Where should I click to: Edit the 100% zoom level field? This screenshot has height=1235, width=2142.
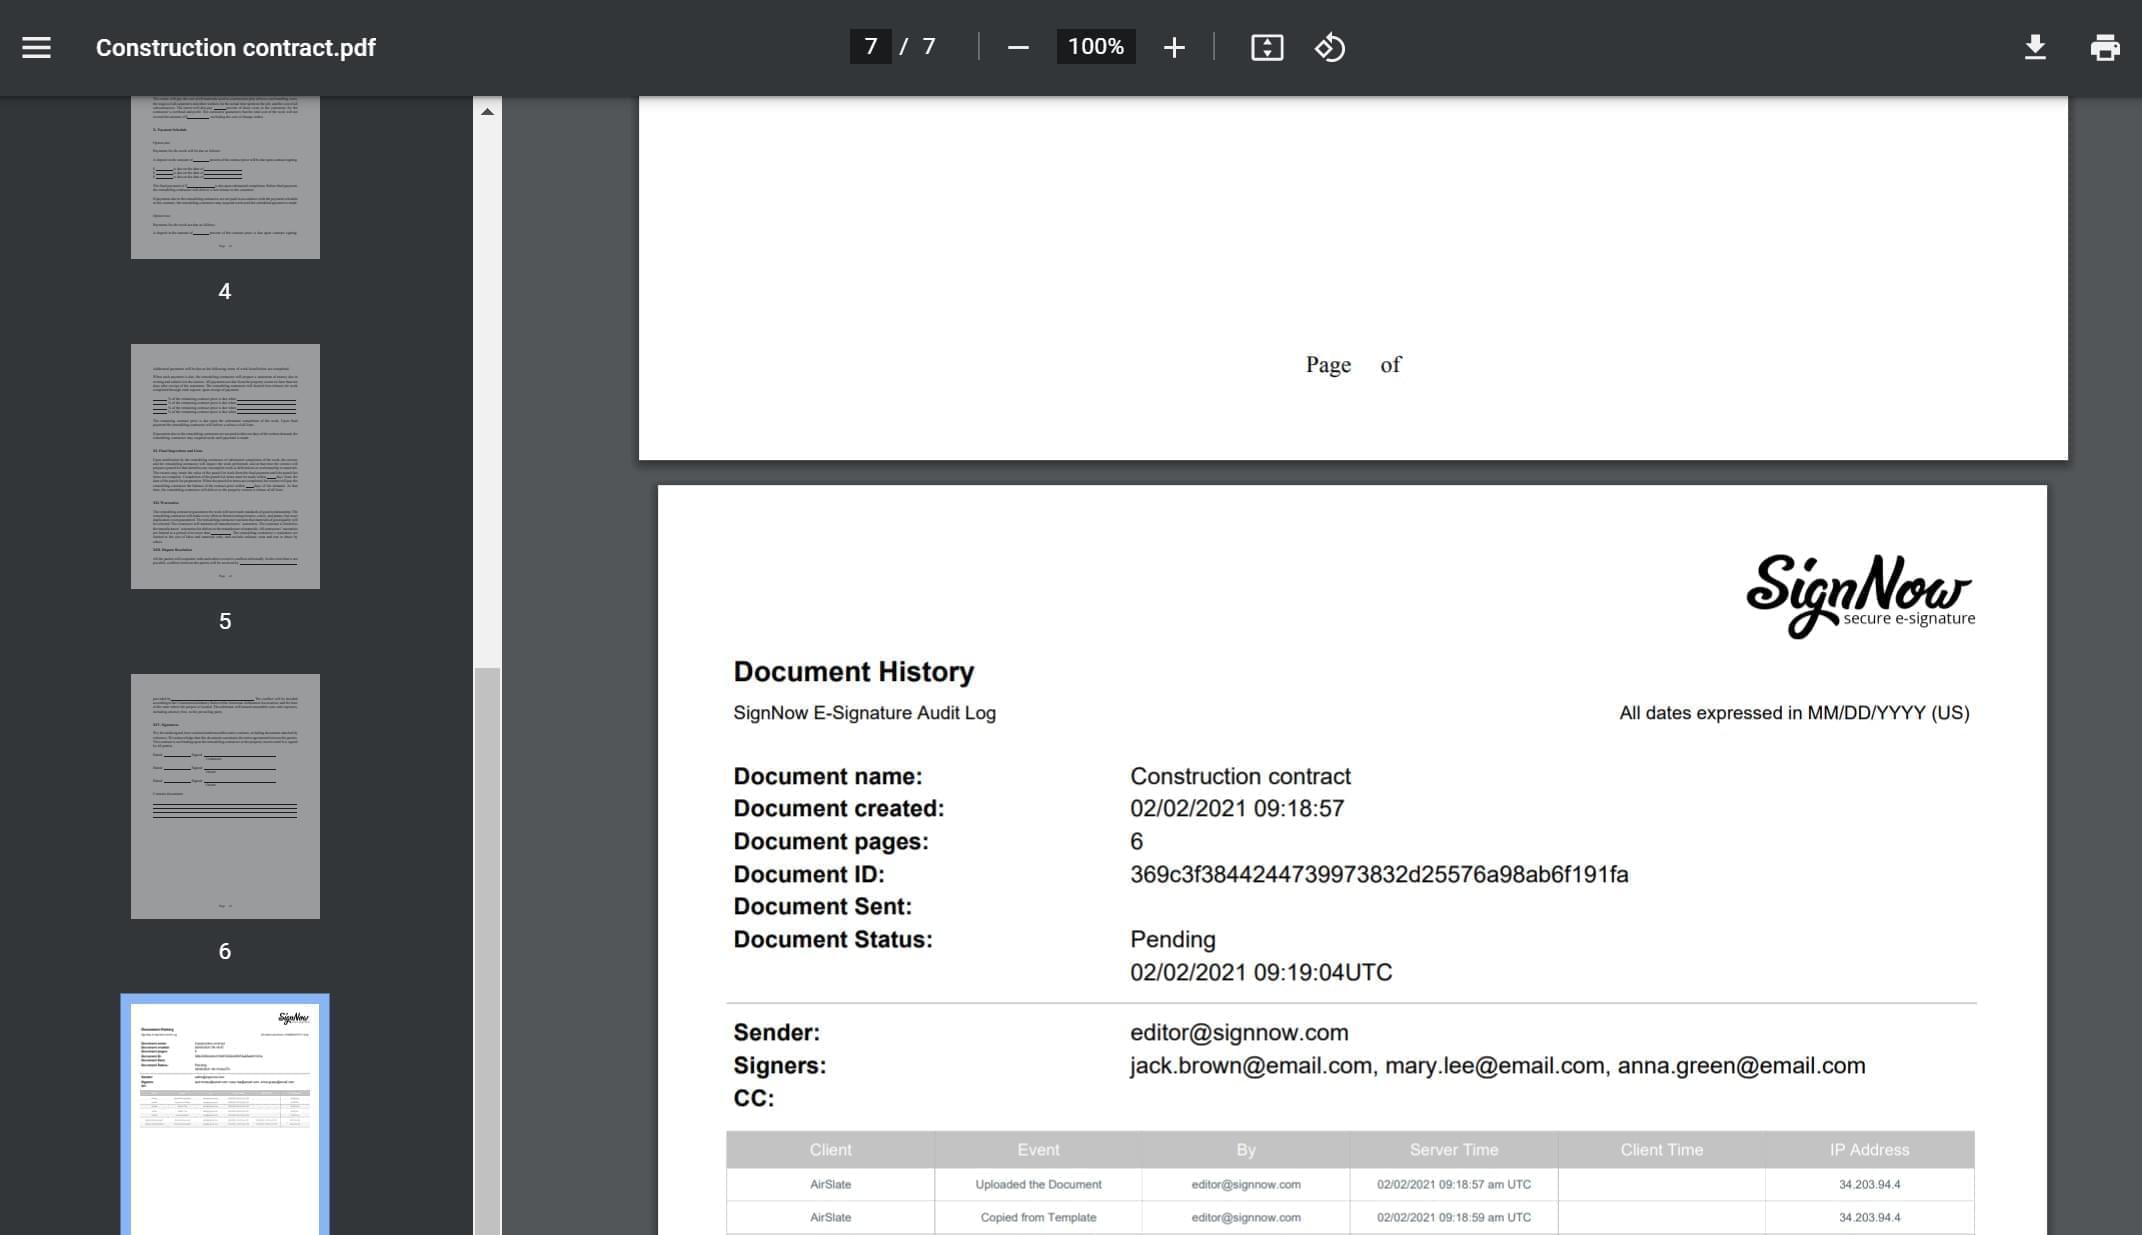pos(1095,46)
